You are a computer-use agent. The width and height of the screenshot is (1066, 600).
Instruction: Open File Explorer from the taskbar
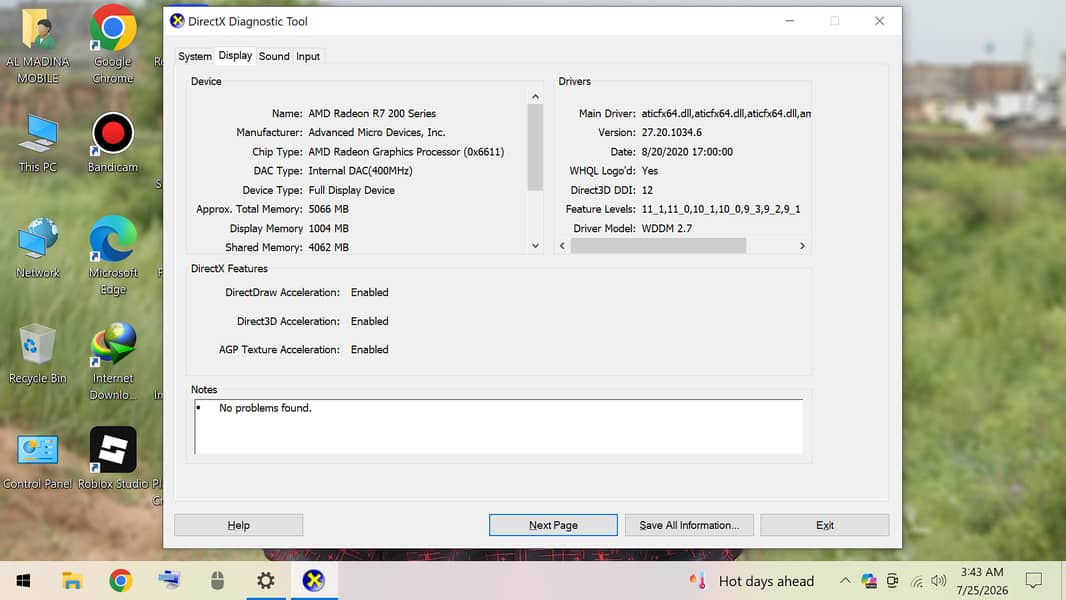72,581
